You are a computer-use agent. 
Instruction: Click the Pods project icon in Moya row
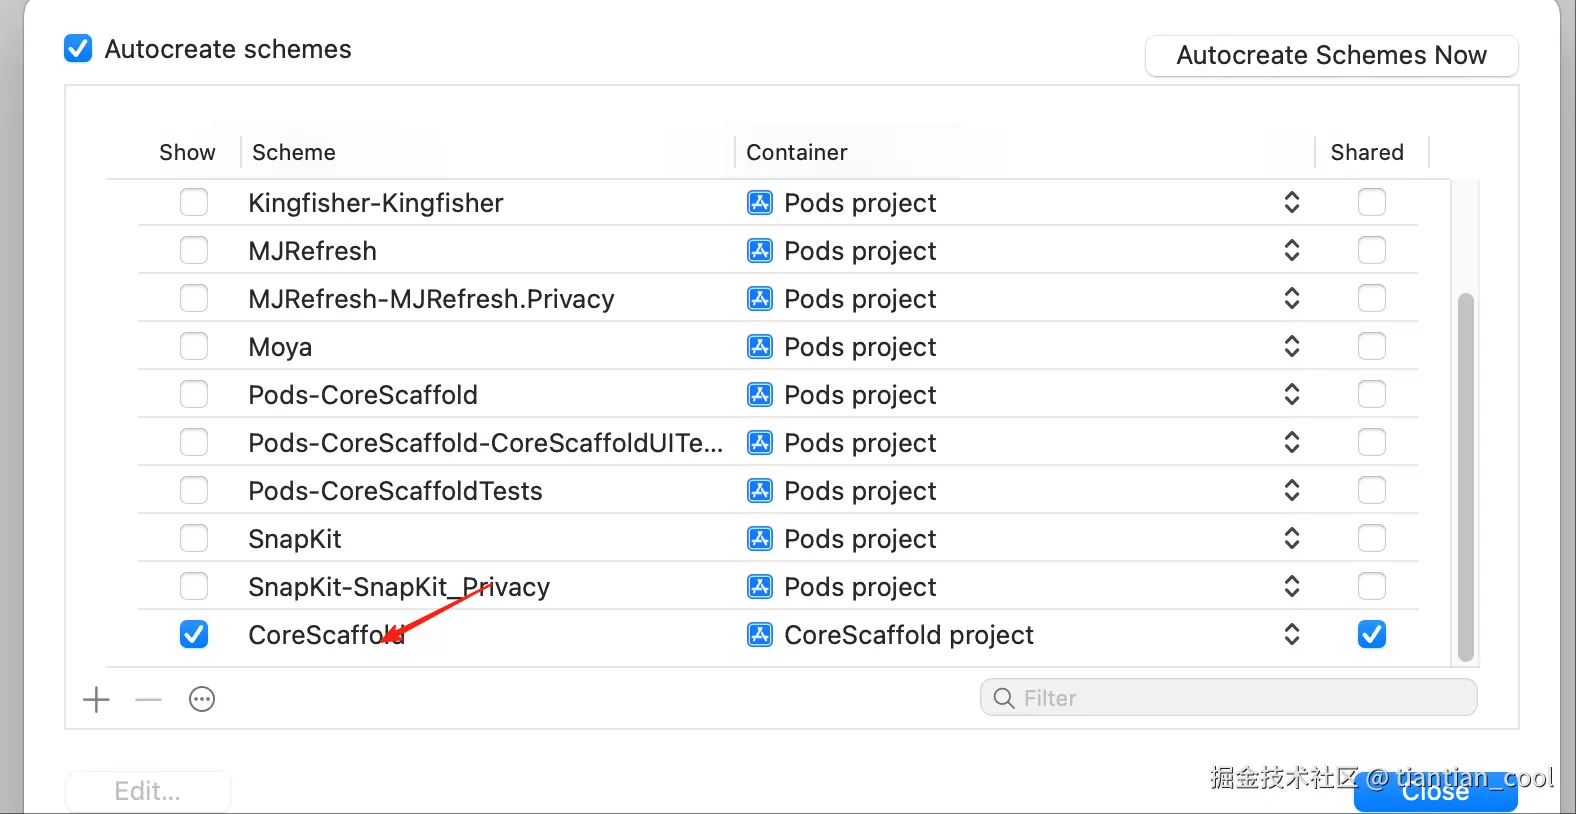click(760, 347)
